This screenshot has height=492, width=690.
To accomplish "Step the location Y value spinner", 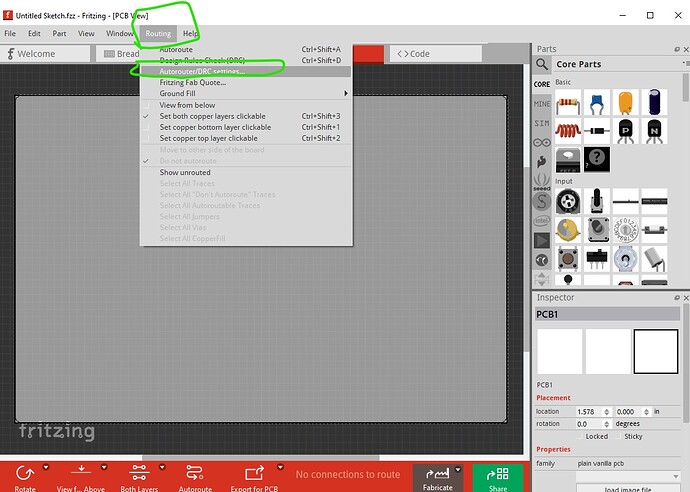I will (x=646, y=412).
